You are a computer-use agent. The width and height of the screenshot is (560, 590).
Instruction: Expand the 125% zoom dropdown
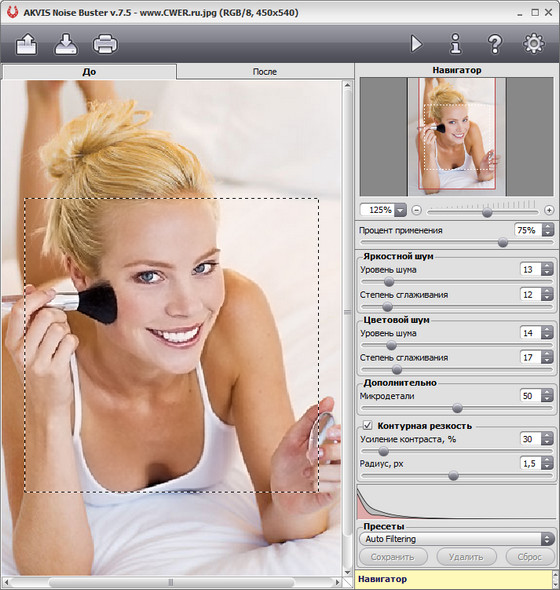tap(401, 210)
